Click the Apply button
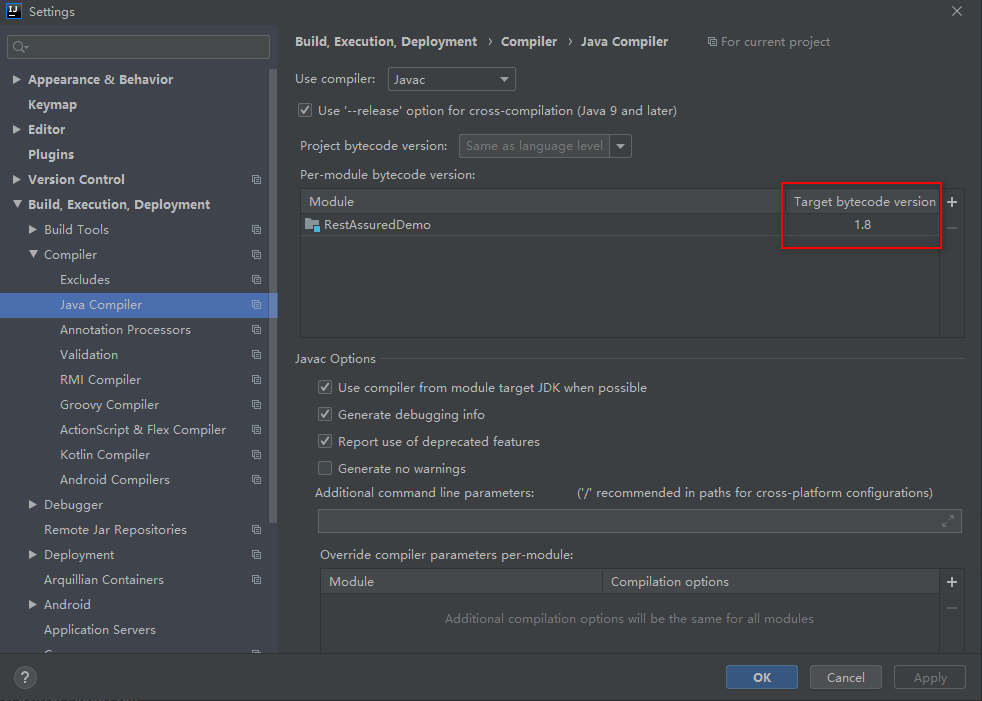Image resolution: width=982 pixels, height=701 pixels. click(x=929, y=677)
